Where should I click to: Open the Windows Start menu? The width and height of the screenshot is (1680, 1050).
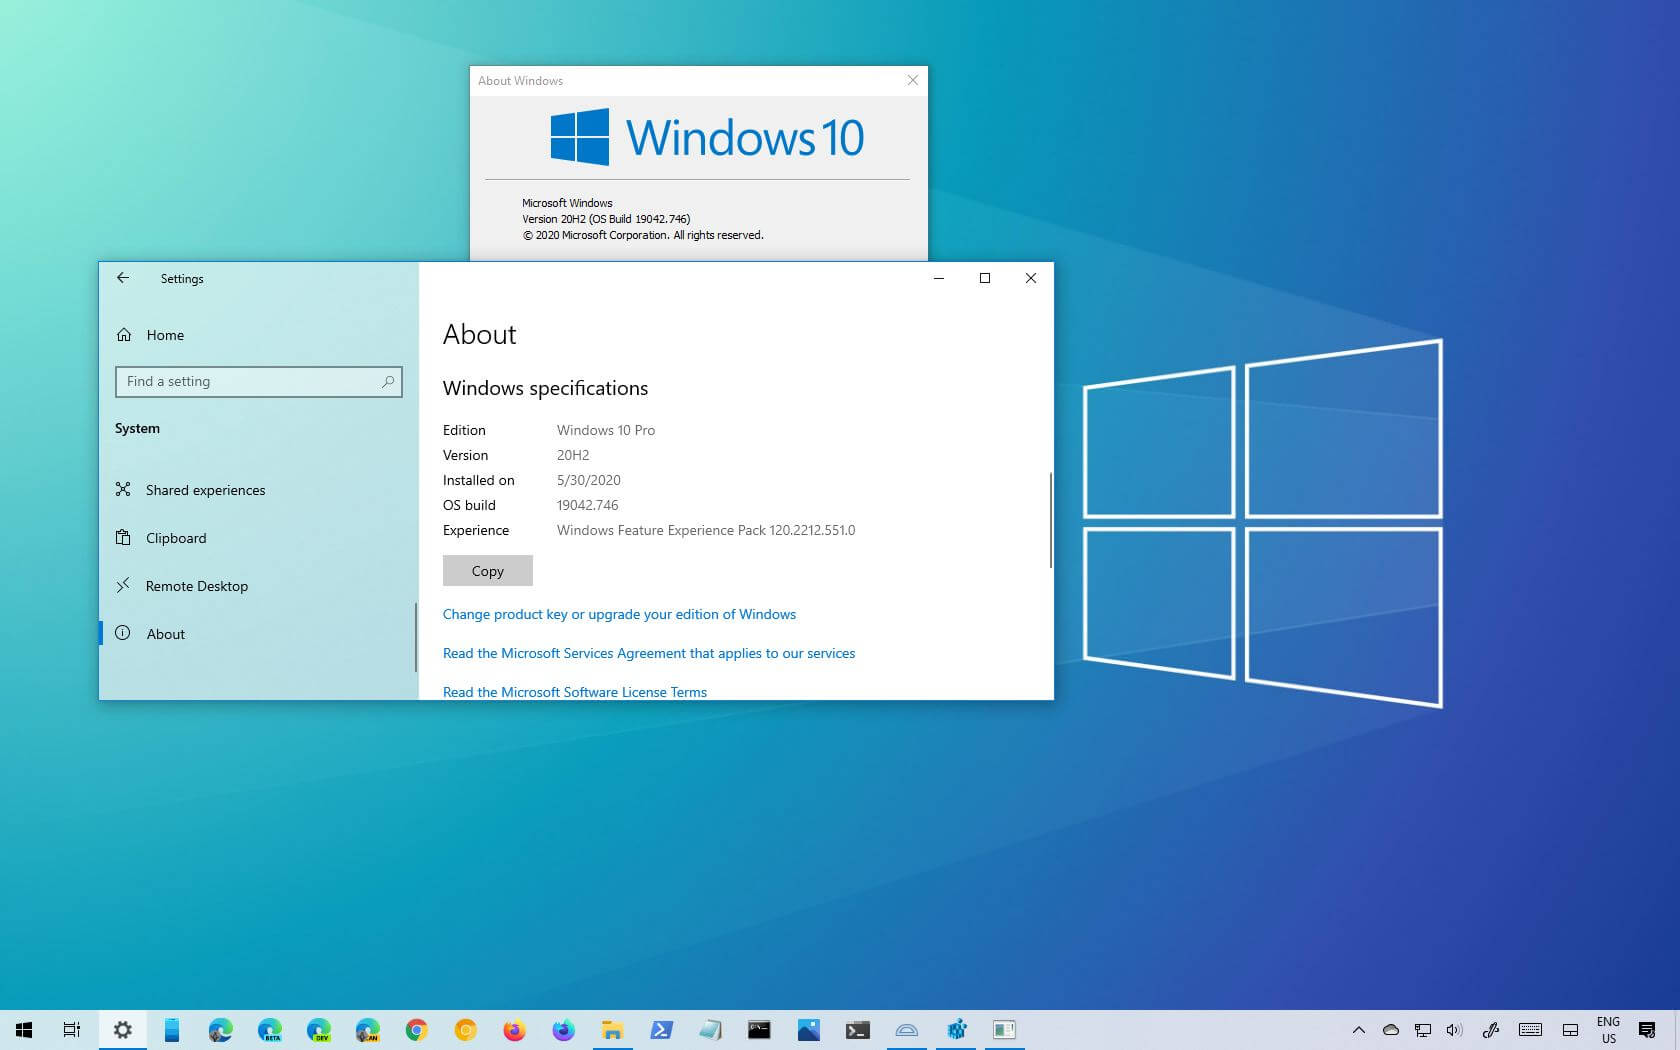point(24,1029)
